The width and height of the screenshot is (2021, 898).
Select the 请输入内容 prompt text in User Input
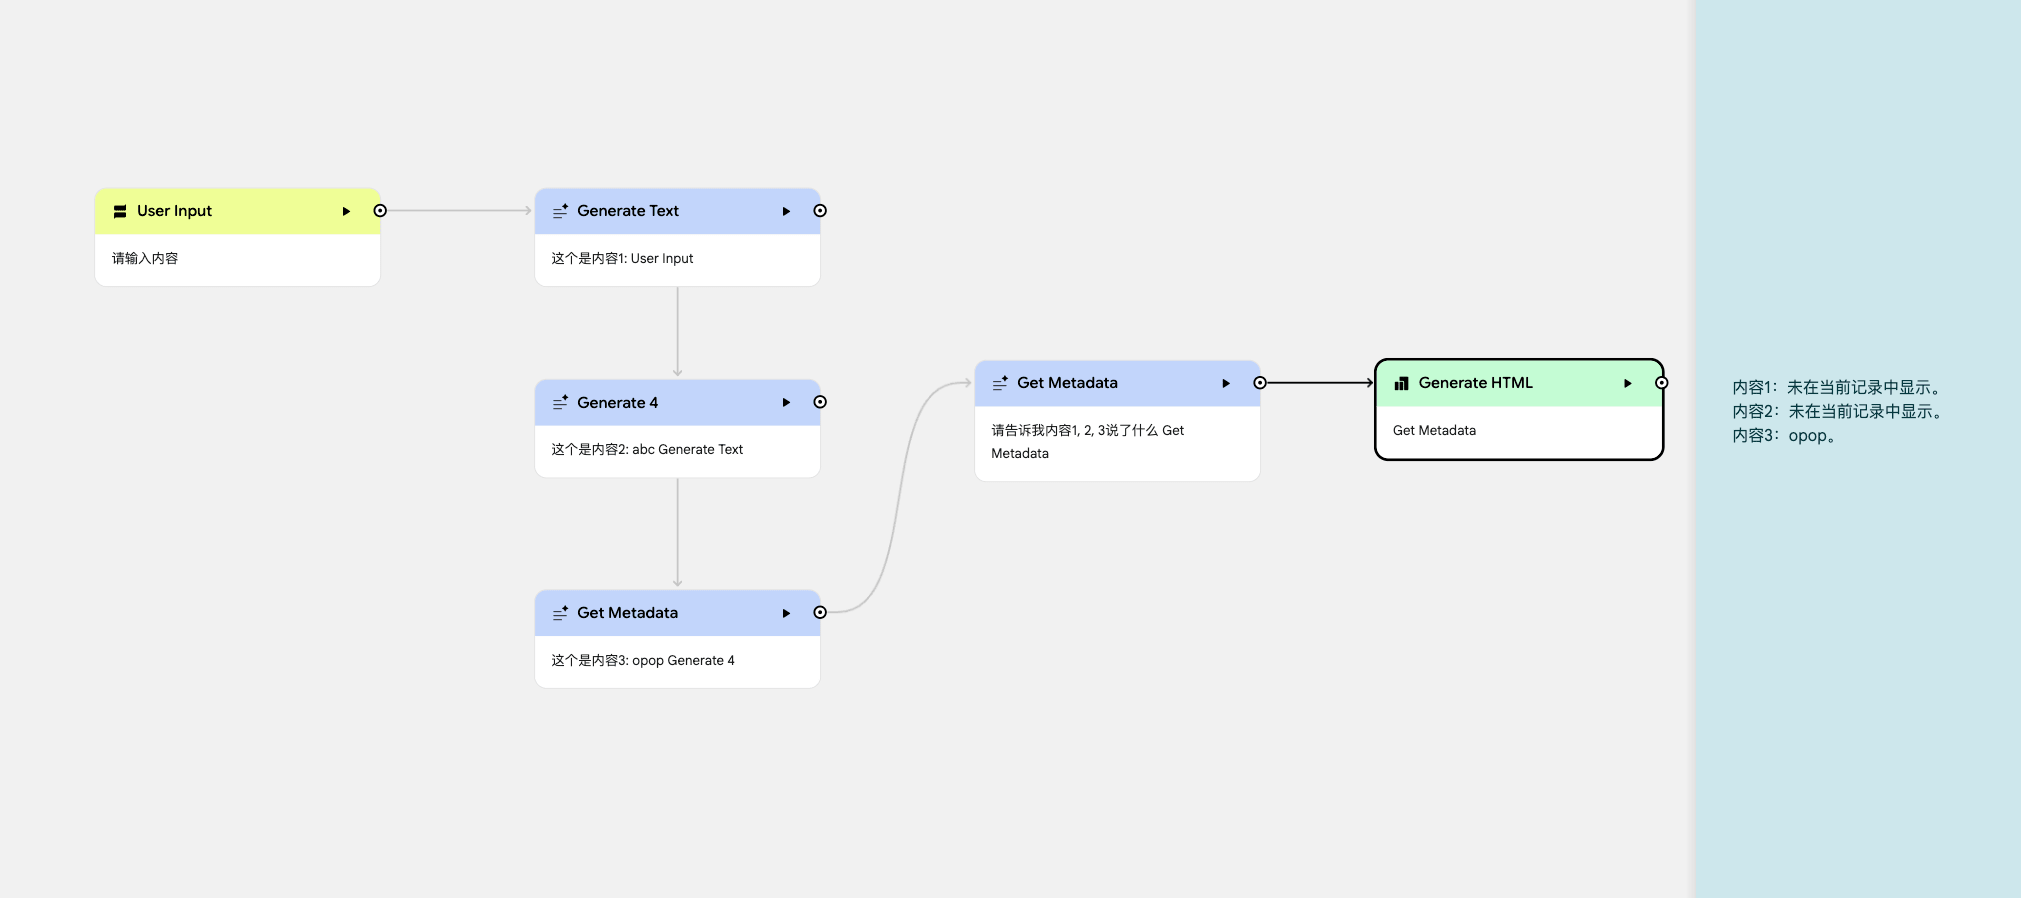coord(145,258)
